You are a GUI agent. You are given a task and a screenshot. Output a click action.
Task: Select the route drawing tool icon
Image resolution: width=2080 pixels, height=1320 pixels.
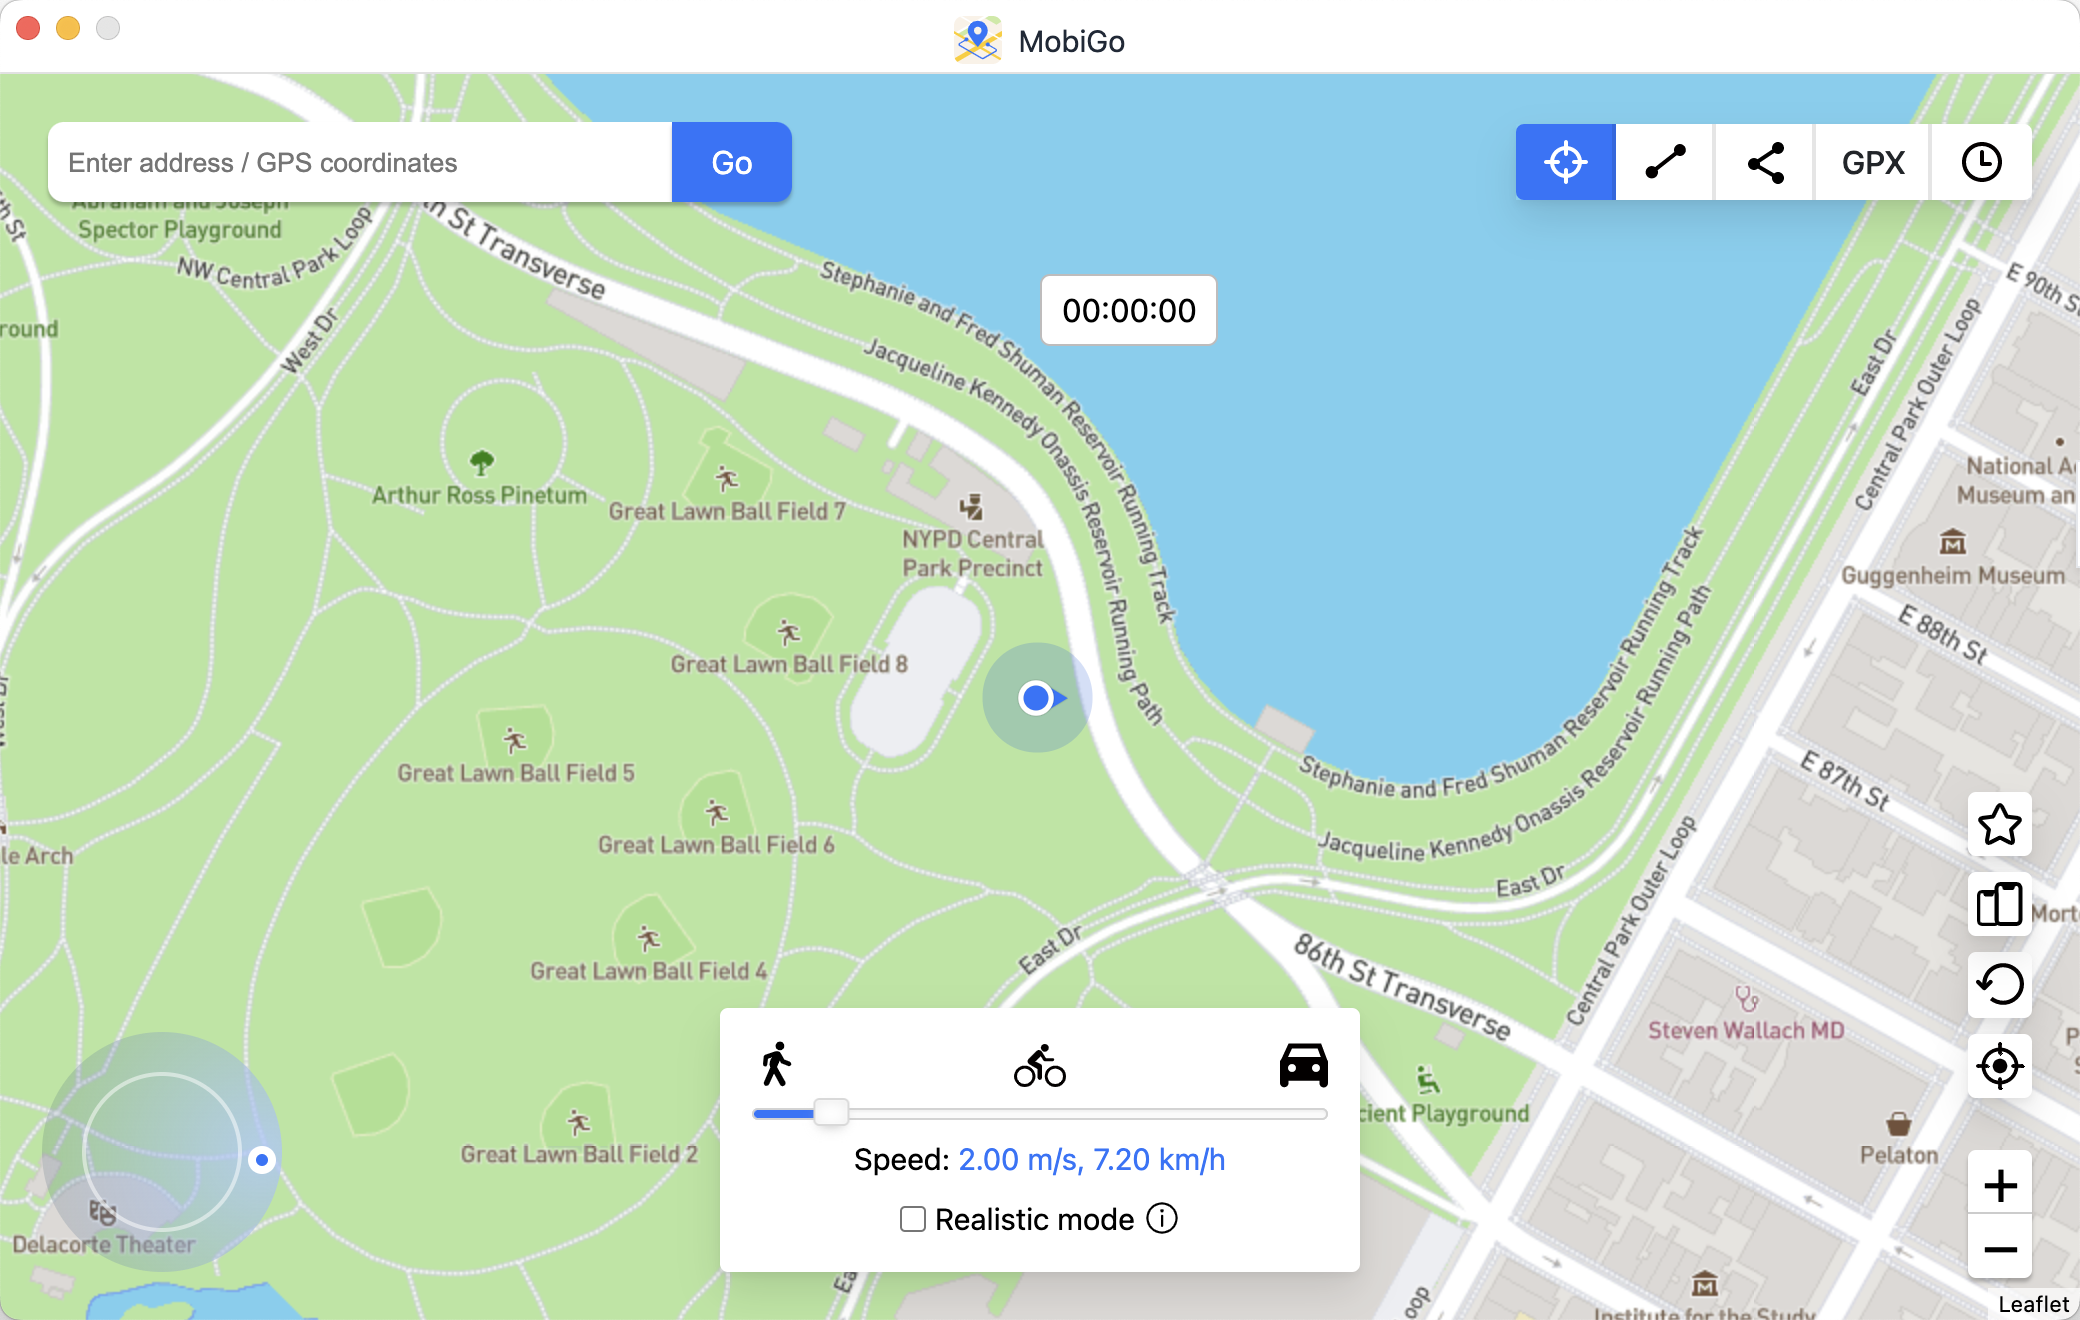[x=1666, y=162]
